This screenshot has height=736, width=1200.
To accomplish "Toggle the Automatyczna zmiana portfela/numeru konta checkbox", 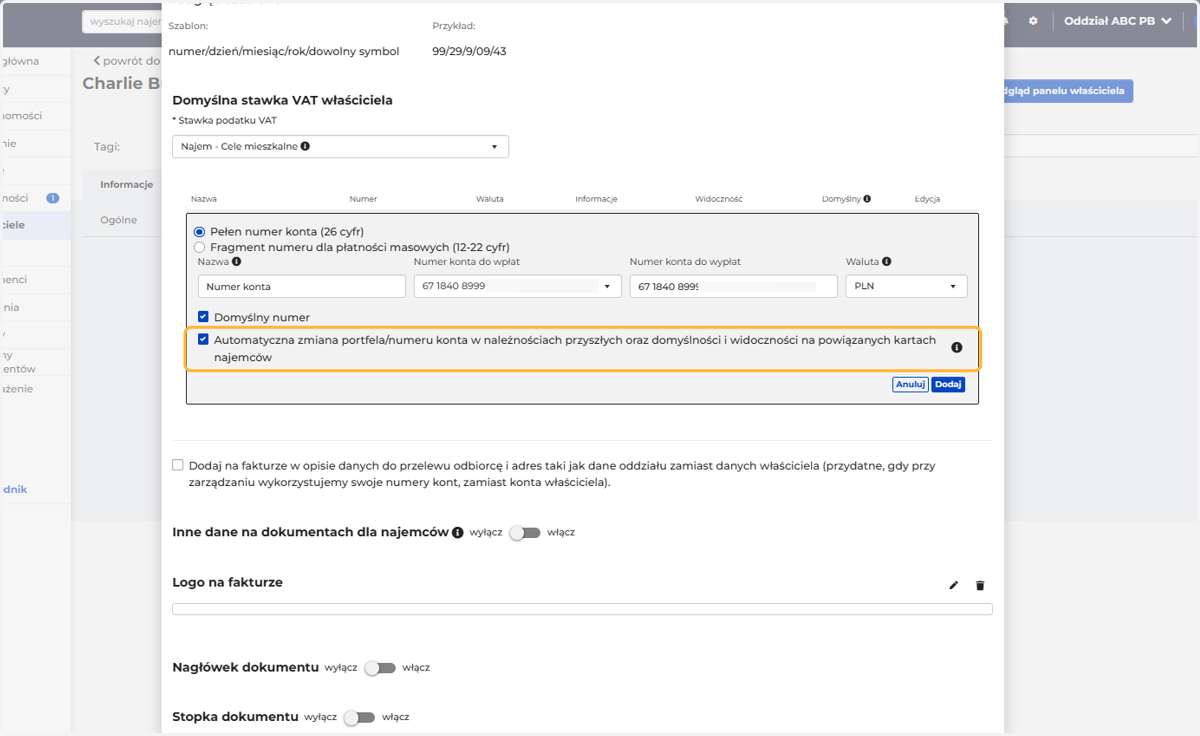I will tap(203, 339).
